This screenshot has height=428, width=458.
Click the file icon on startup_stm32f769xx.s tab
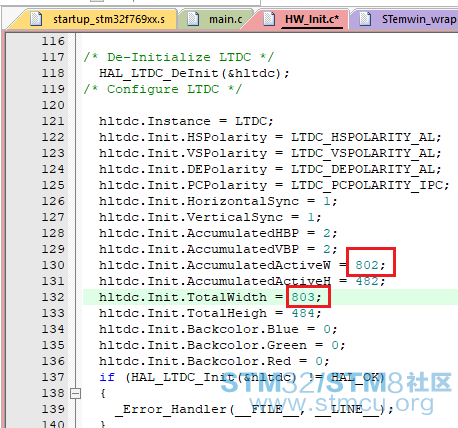point(36,19)
